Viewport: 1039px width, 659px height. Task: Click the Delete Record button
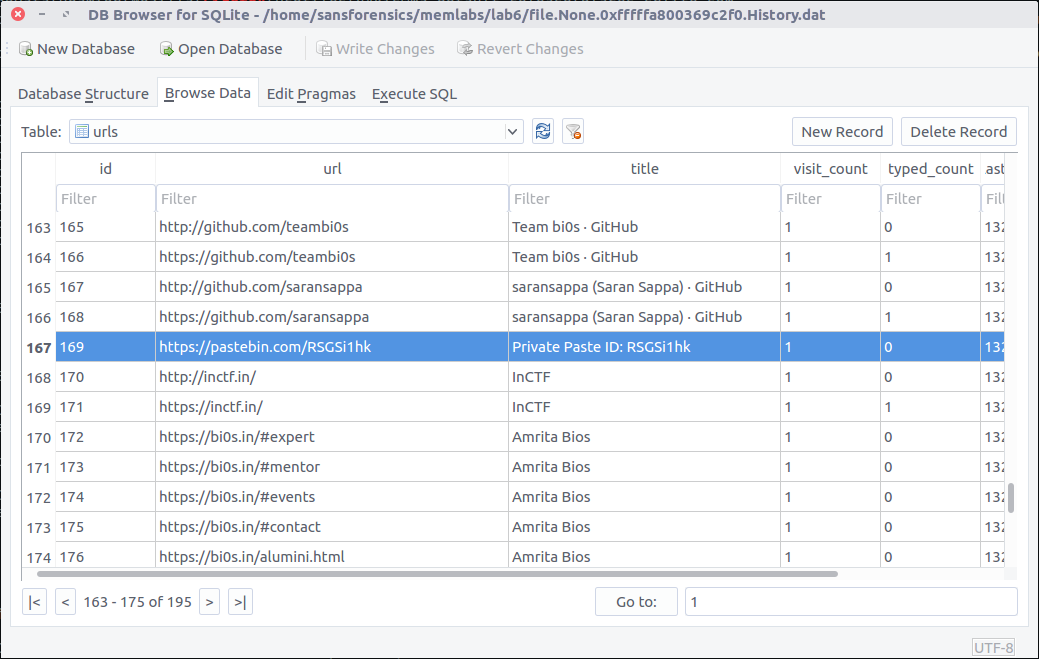click(958, 131)
